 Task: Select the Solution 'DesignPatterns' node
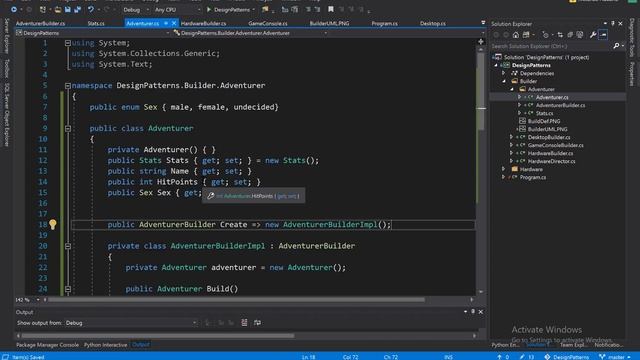(546, 57)
